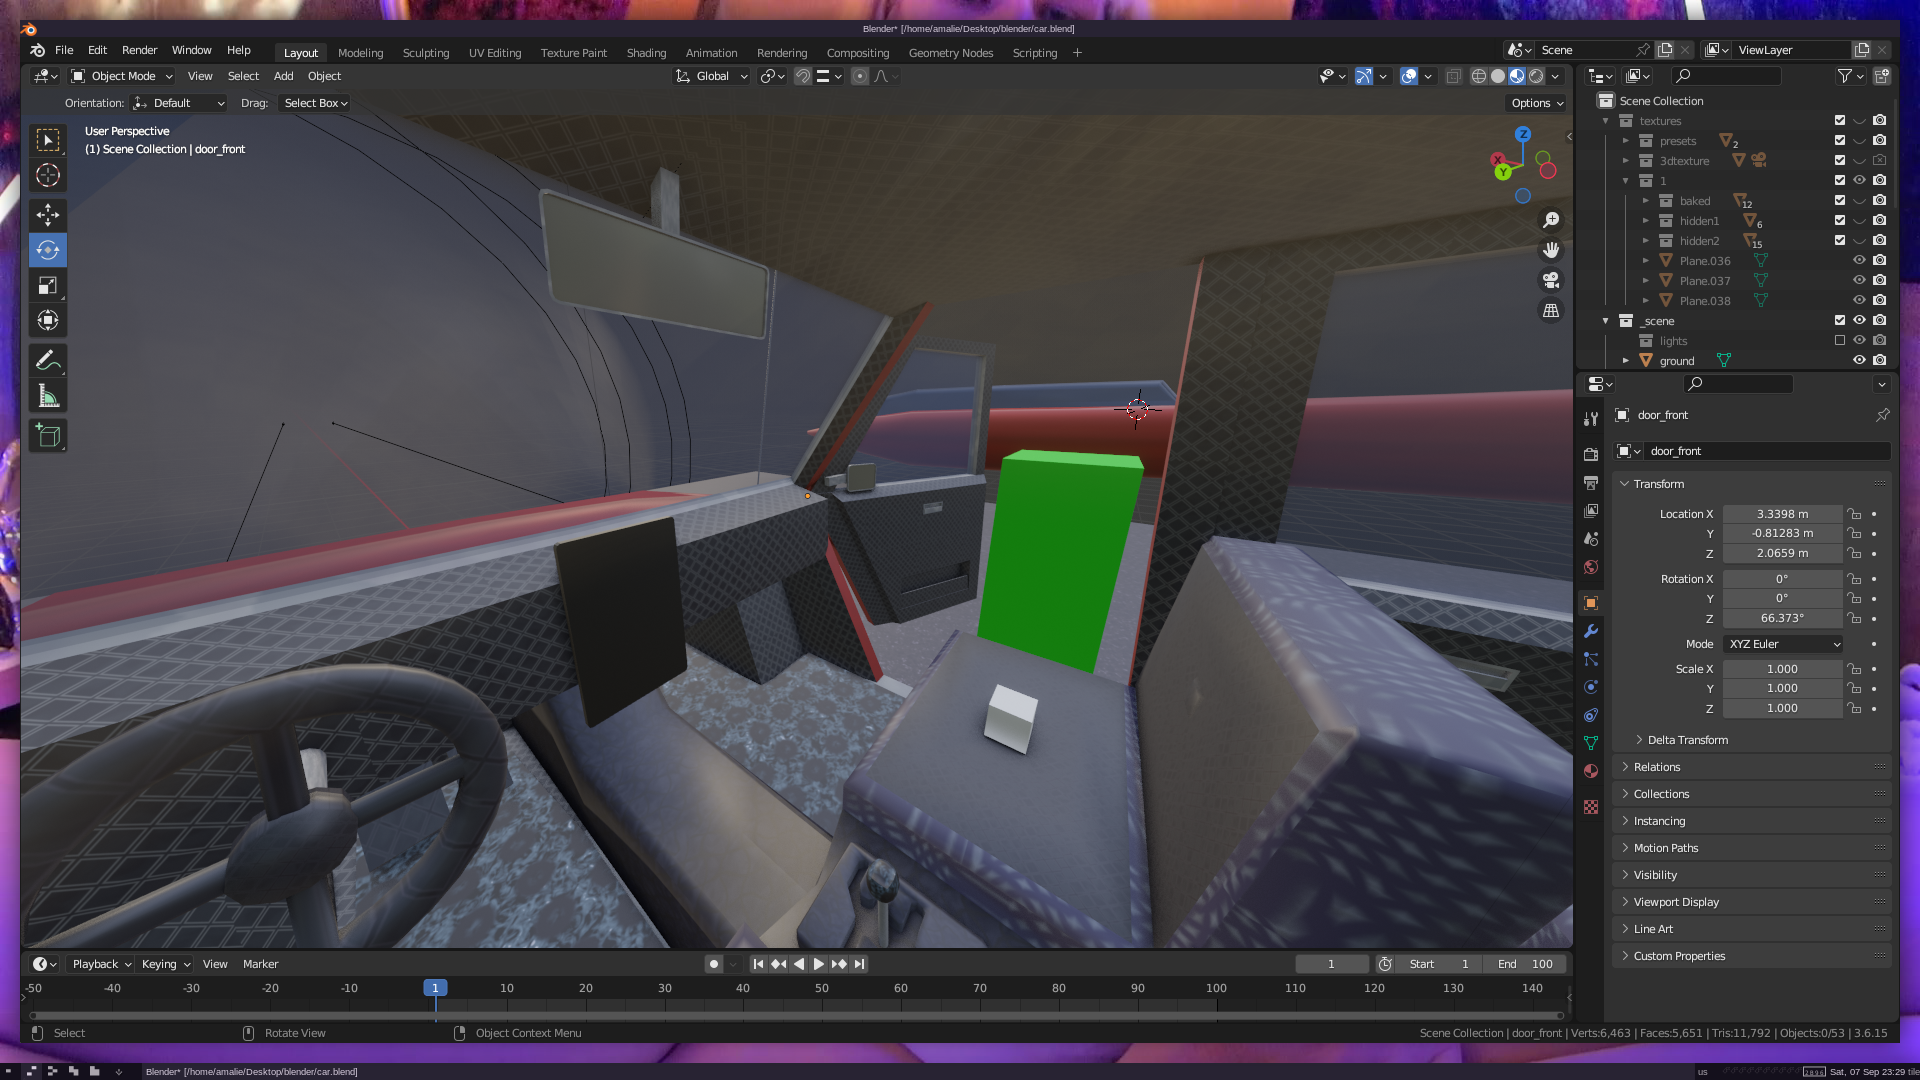Hide ground object with eye icon

pyautogui.click(x=1859, y=360)
